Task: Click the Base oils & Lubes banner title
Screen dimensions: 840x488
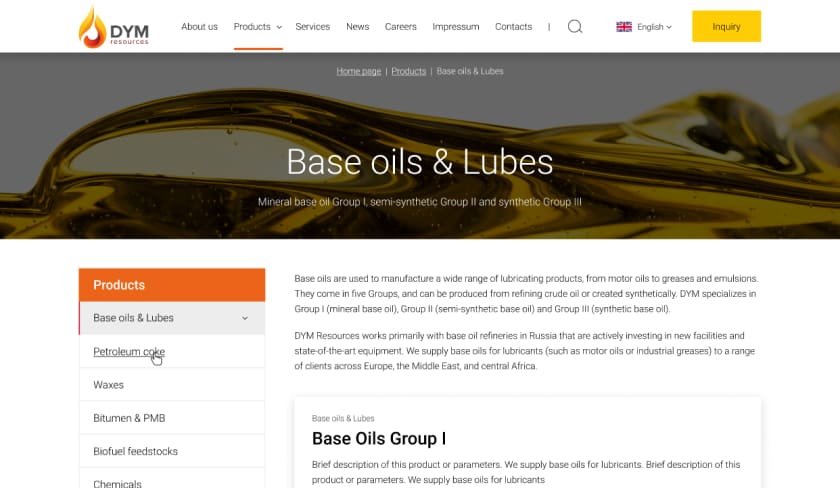Action: (419, 162)
